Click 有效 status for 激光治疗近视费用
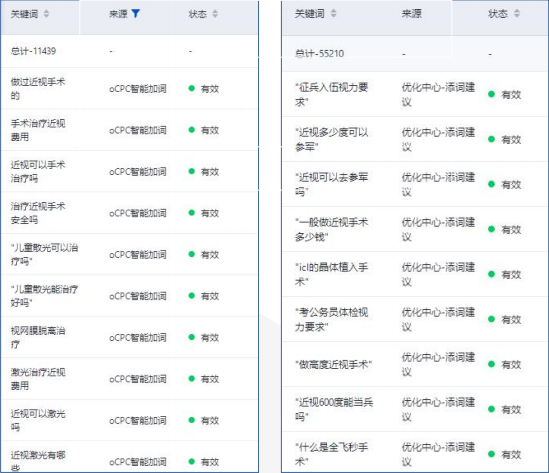 tap(210, 379)
